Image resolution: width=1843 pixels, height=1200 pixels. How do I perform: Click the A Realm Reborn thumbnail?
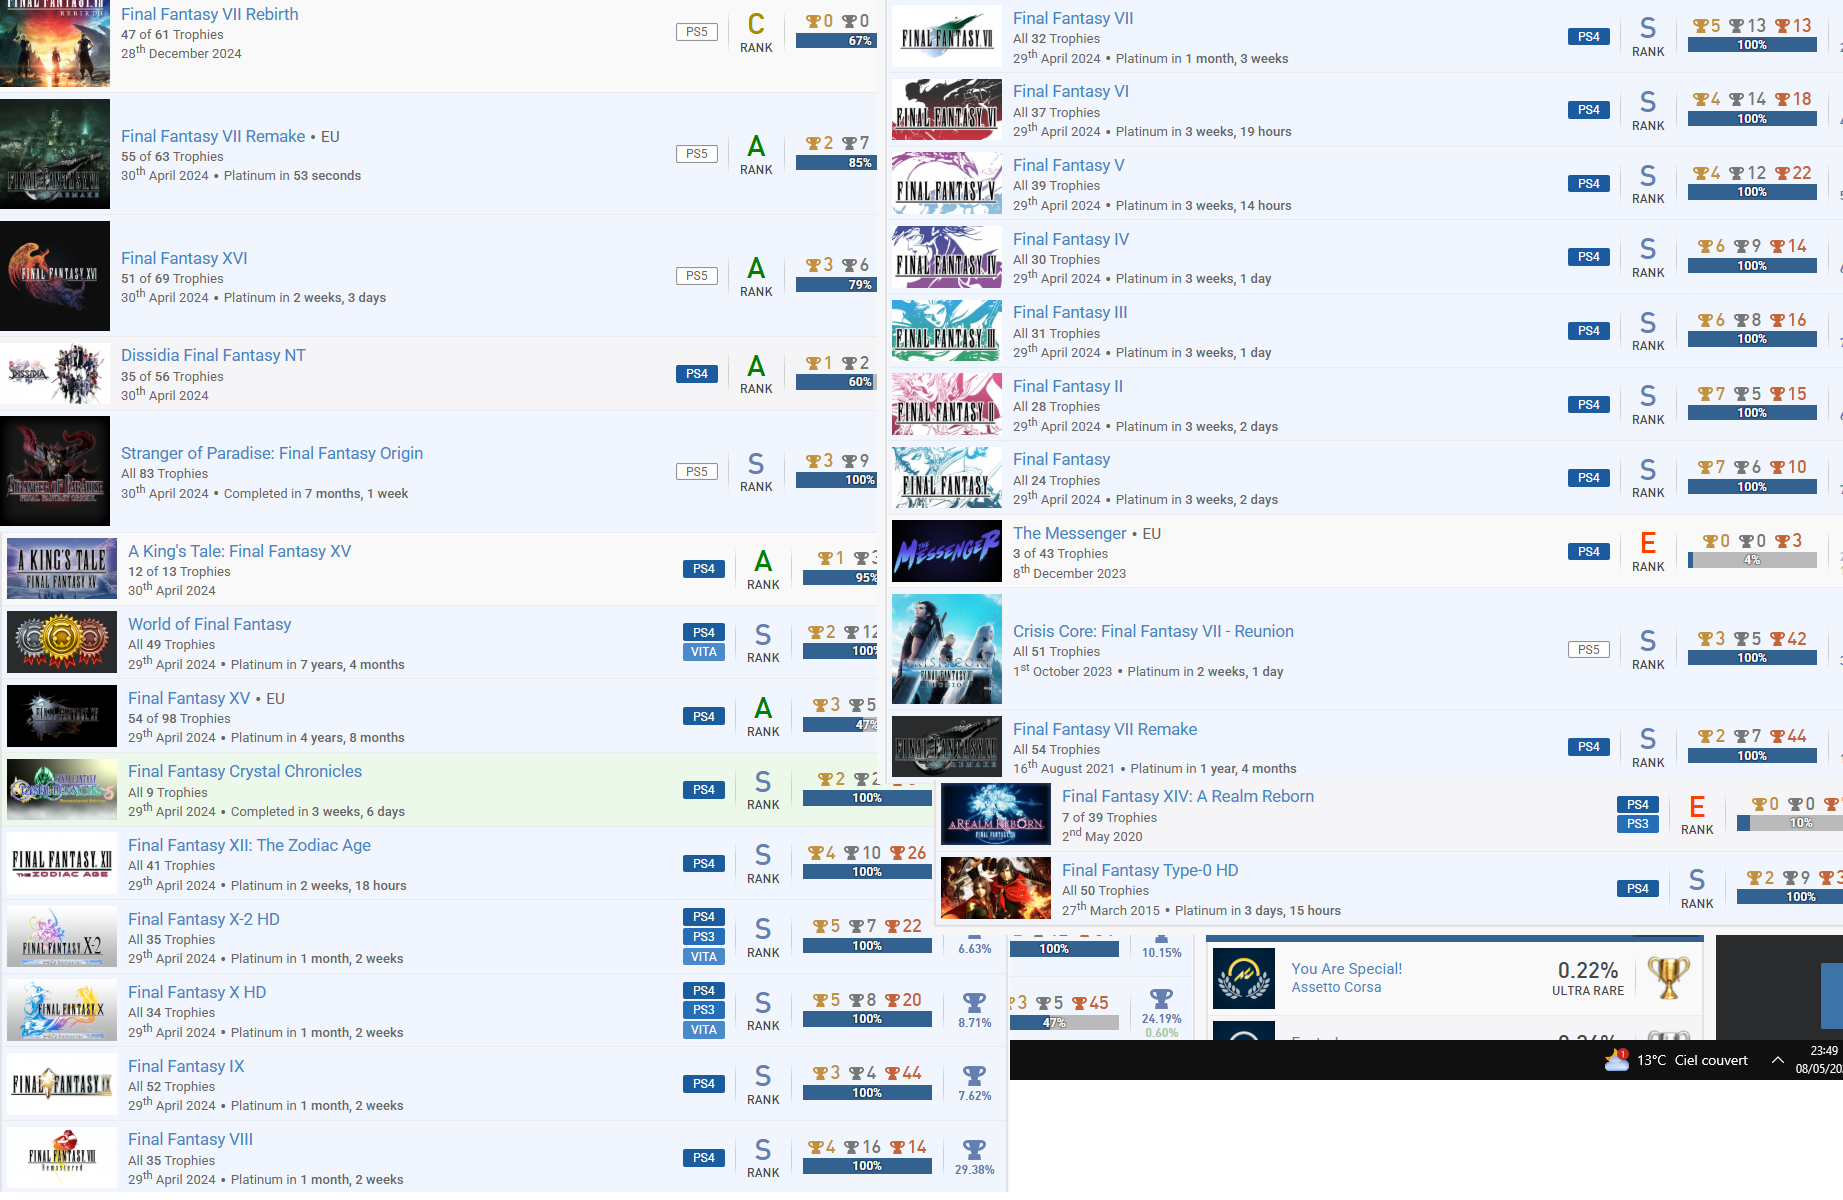point(996,814)
